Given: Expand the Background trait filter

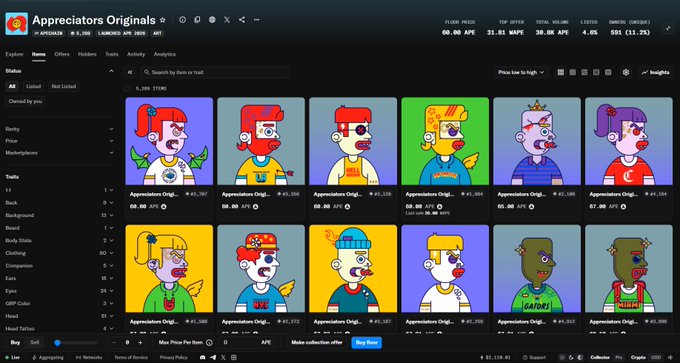Looking at the screenshot, I should point(59,215).
